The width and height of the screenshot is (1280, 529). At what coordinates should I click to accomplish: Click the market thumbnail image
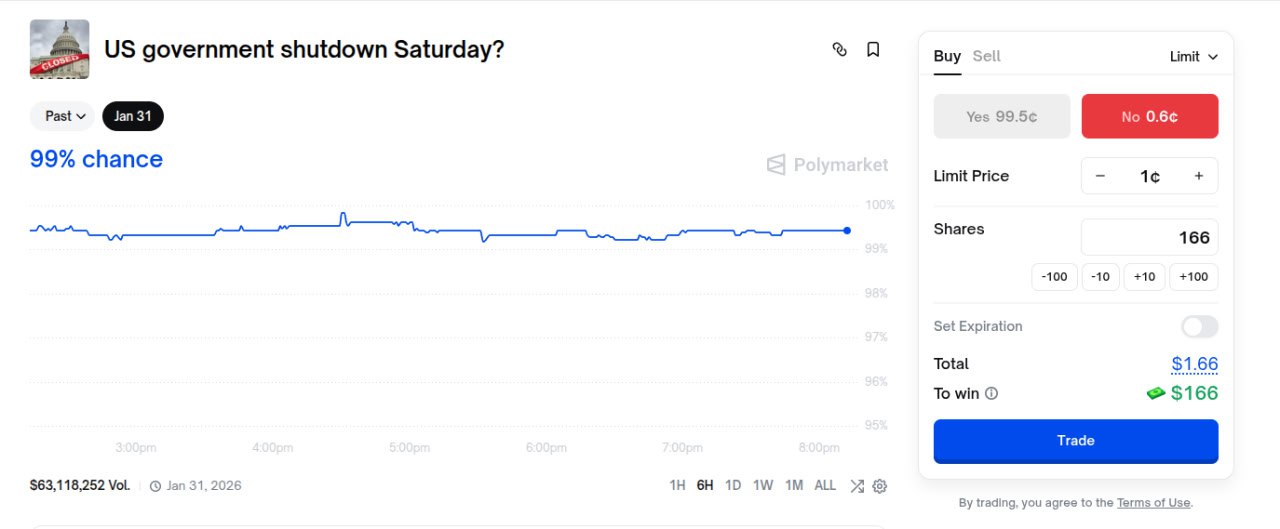point(59,49)
